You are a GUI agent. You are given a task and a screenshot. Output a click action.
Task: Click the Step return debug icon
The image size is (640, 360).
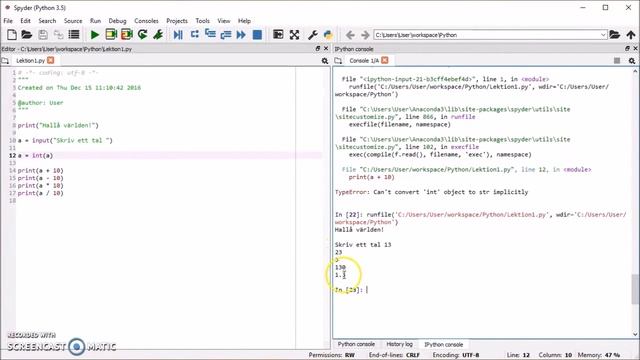tap(226, 35)
